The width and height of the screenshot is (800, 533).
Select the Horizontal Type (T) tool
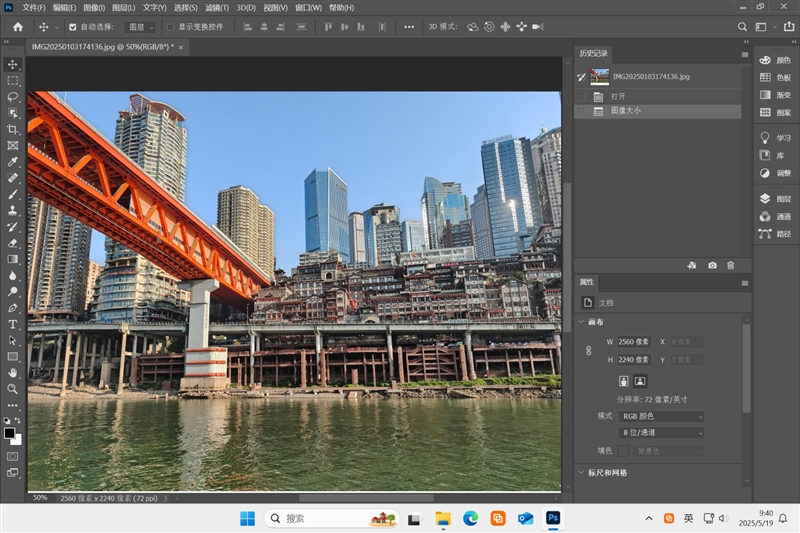click(x=13, y=324)
